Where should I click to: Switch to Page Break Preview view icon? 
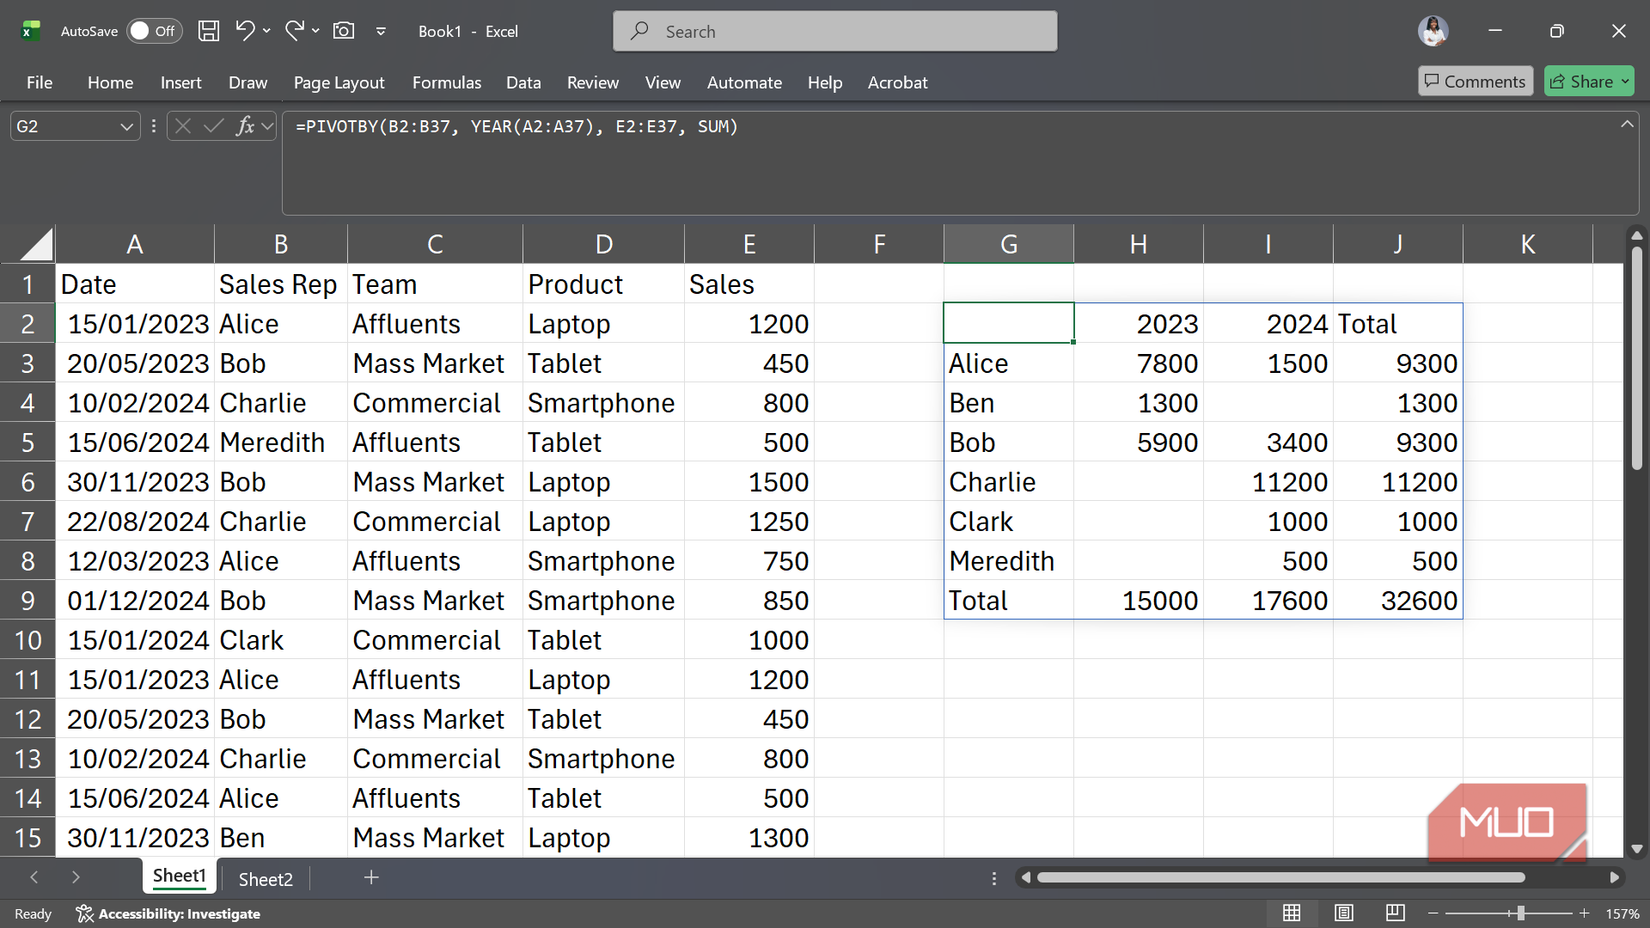pos(1395,913)
